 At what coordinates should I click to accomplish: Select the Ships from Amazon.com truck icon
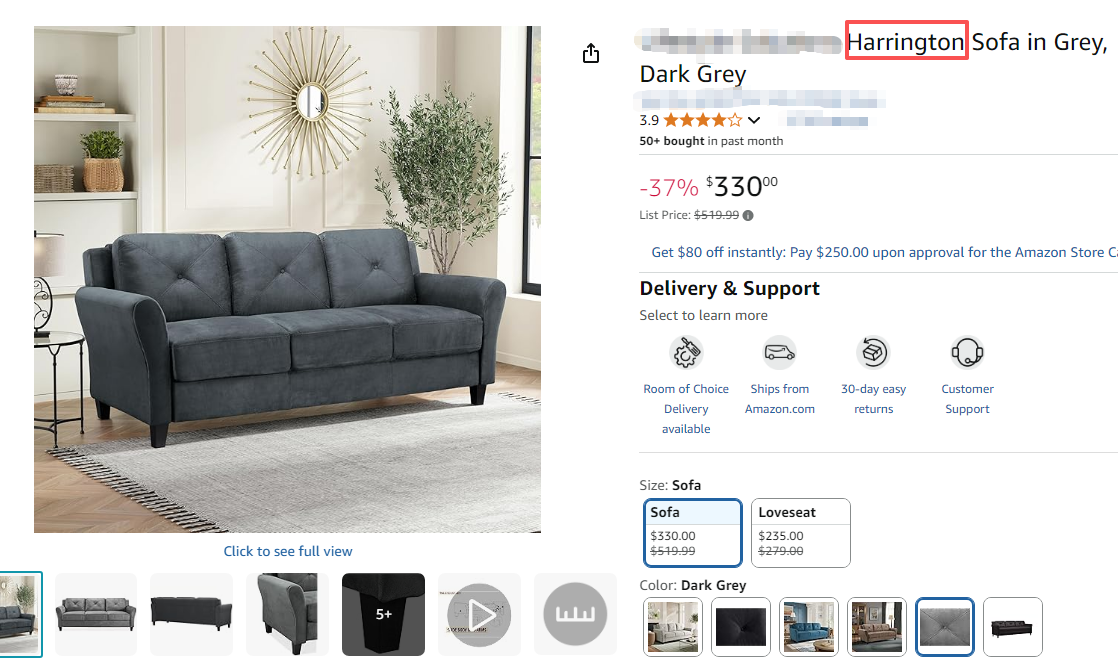(x=779, y=352)
